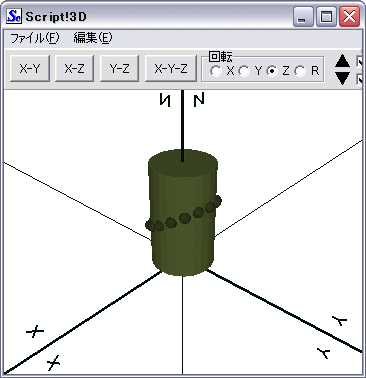Switch to the X-Y-Z view
The height and width of the screenshot is (378, 366).
click(x=171, y=69)
